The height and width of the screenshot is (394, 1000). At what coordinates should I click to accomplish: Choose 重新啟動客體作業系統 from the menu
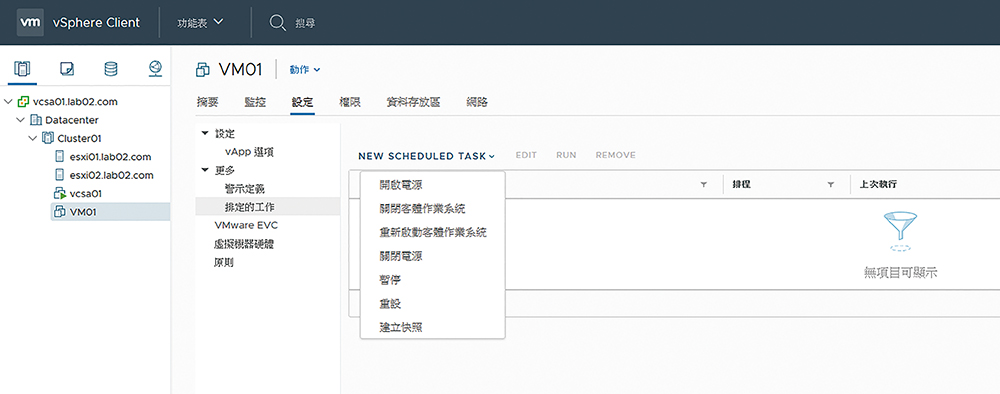point(432,232)
